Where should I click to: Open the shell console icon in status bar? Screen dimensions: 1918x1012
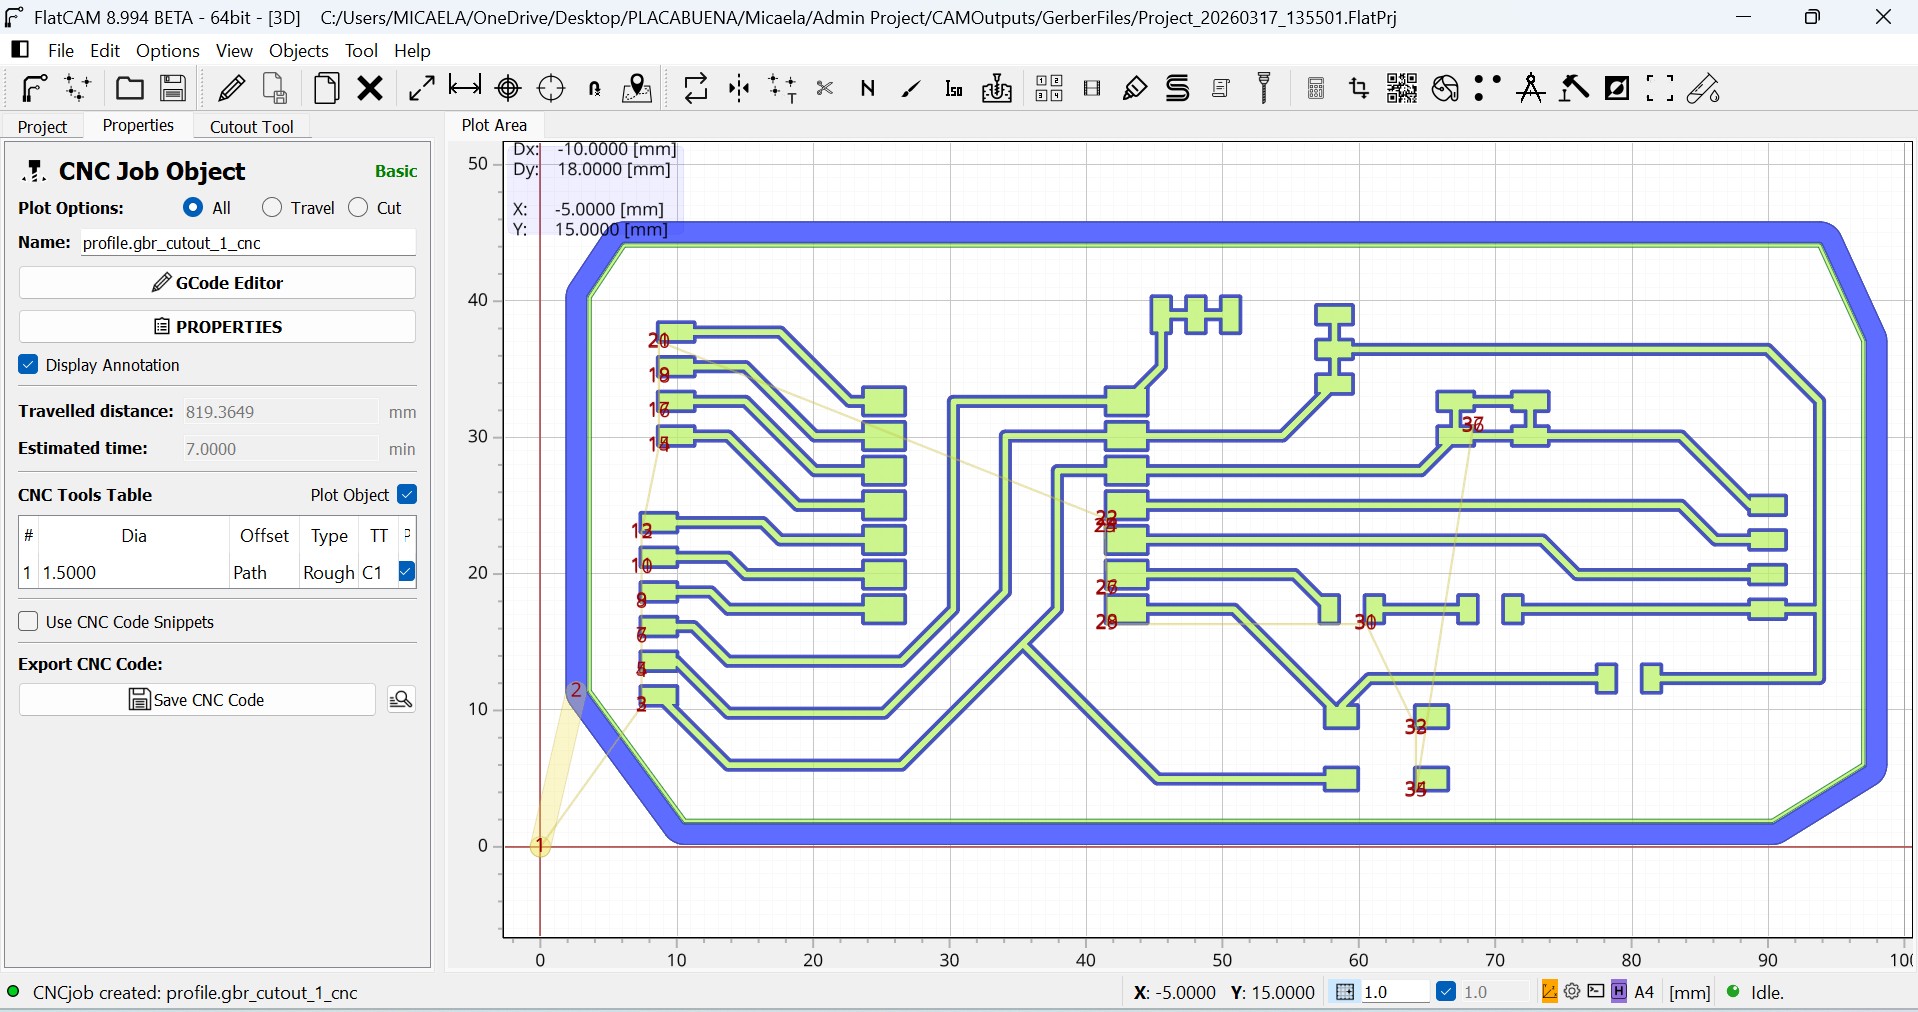click(1596, 992)
